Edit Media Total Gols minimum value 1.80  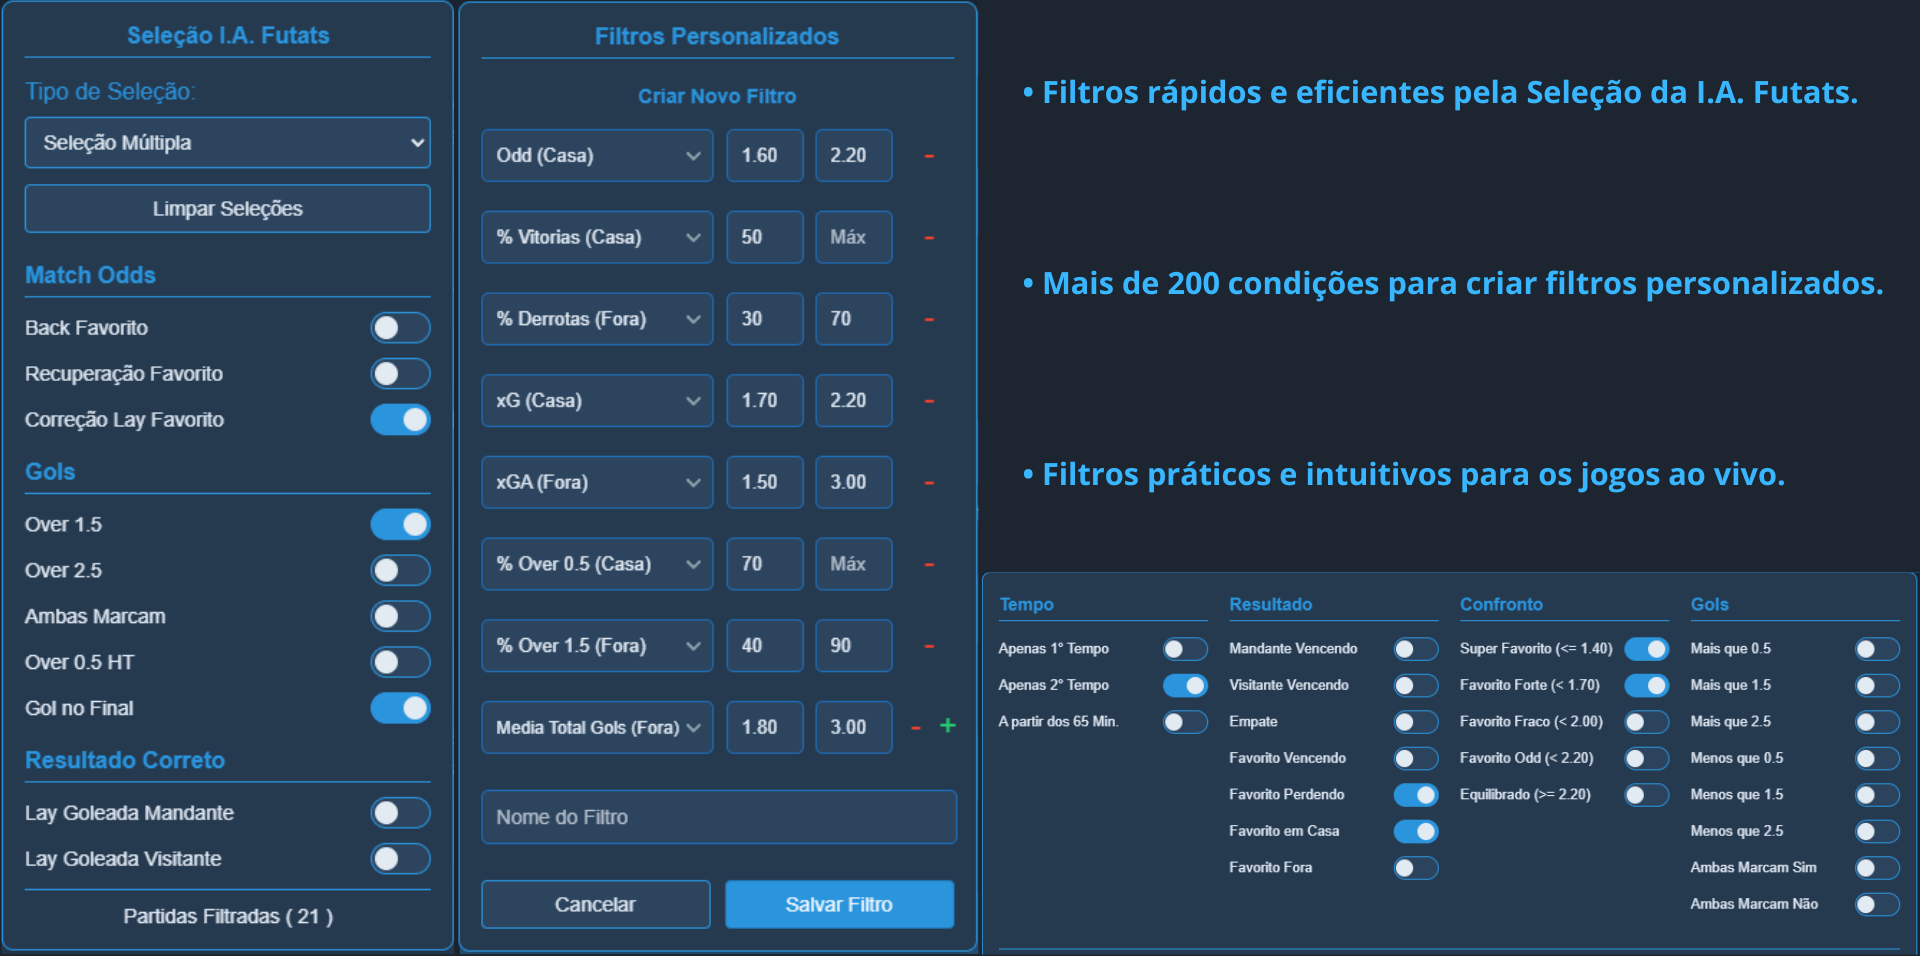[x=765, y=728]
